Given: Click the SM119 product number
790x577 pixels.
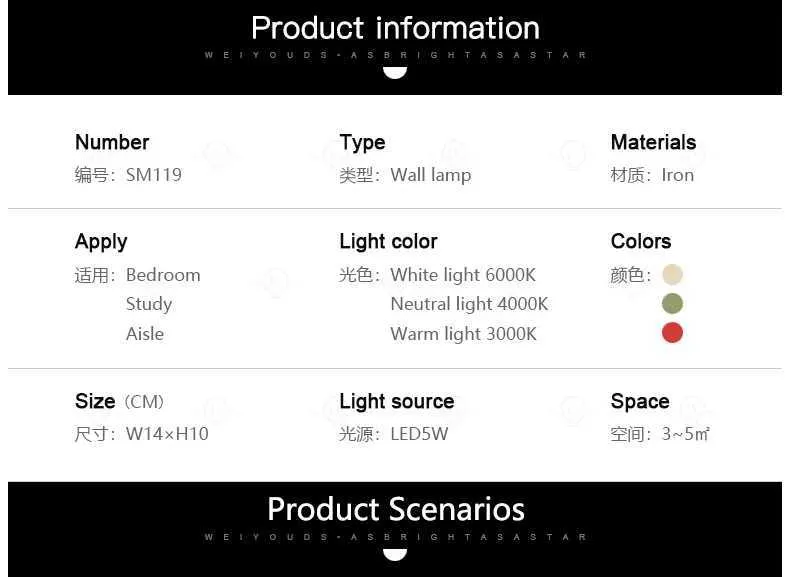Looking at the screenshot, I should [x=154, y=175].
